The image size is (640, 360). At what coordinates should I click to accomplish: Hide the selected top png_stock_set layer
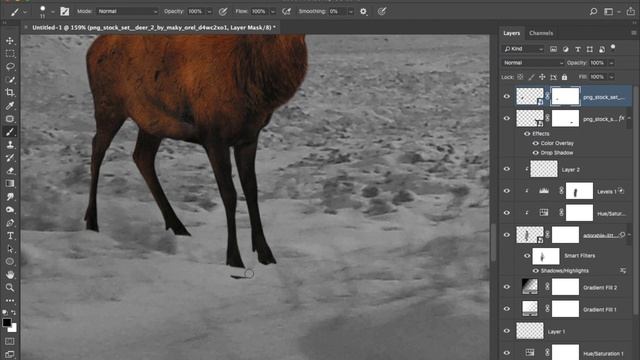tap(507, 97)
